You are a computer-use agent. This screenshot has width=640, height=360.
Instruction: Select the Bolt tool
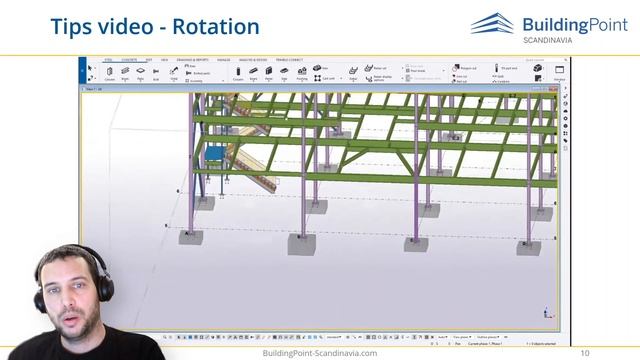(x=156, y=73)
